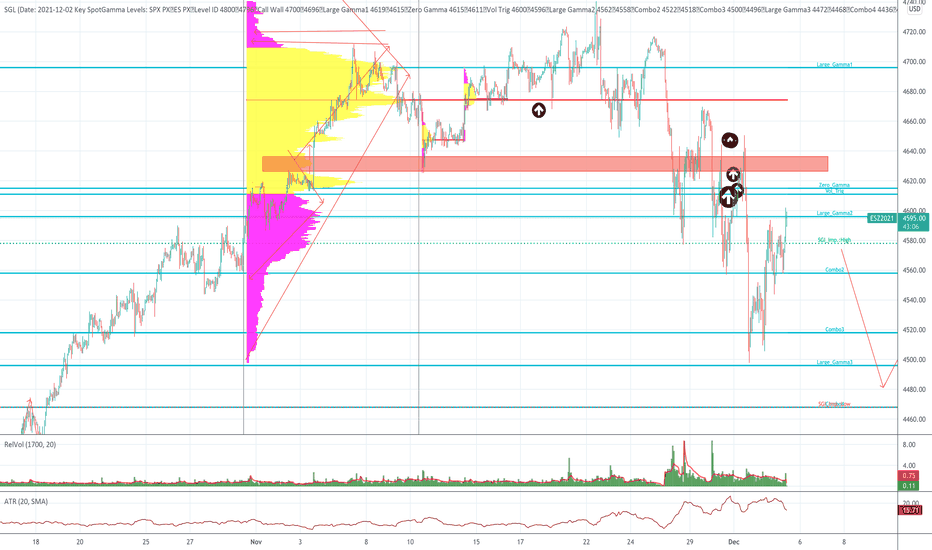
Task: Click the 22 date label on the time axis
Action: [586, 542]
